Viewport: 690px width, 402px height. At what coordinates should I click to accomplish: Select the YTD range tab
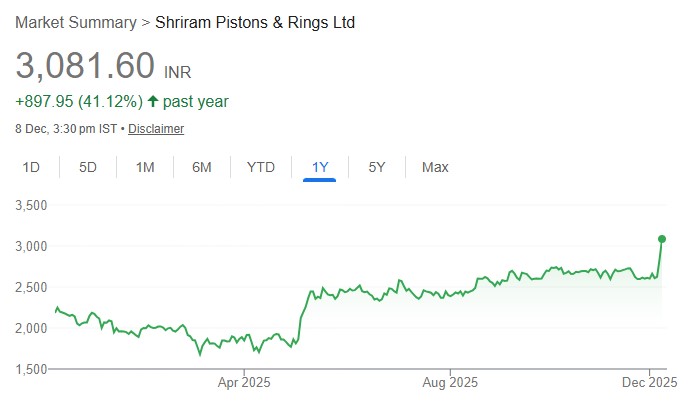(260, 167)
